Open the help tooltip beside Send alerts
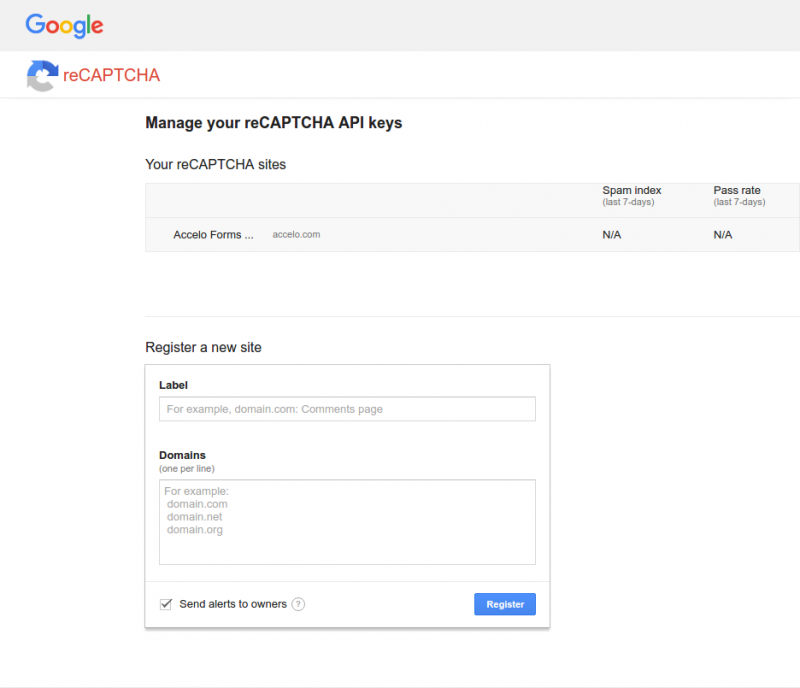This screenshot has height=688, width=800. (299, 604)
